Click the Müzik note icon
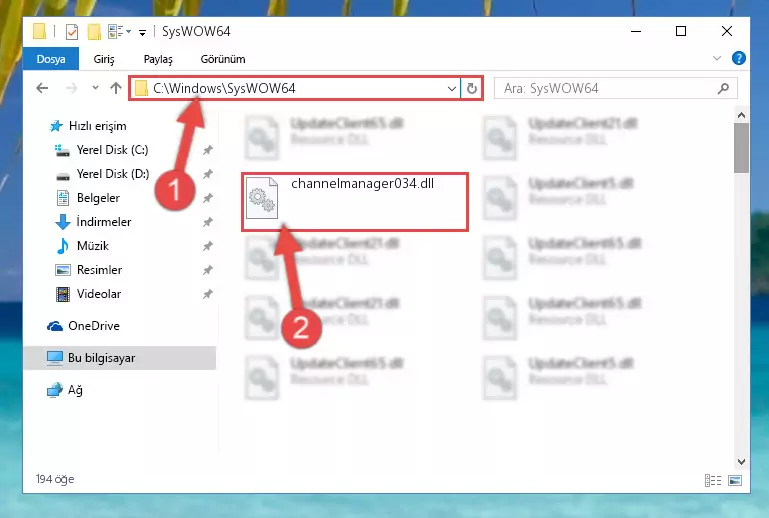Image resolution: width=769 pixels, height=518 pixels. [63, 246]
